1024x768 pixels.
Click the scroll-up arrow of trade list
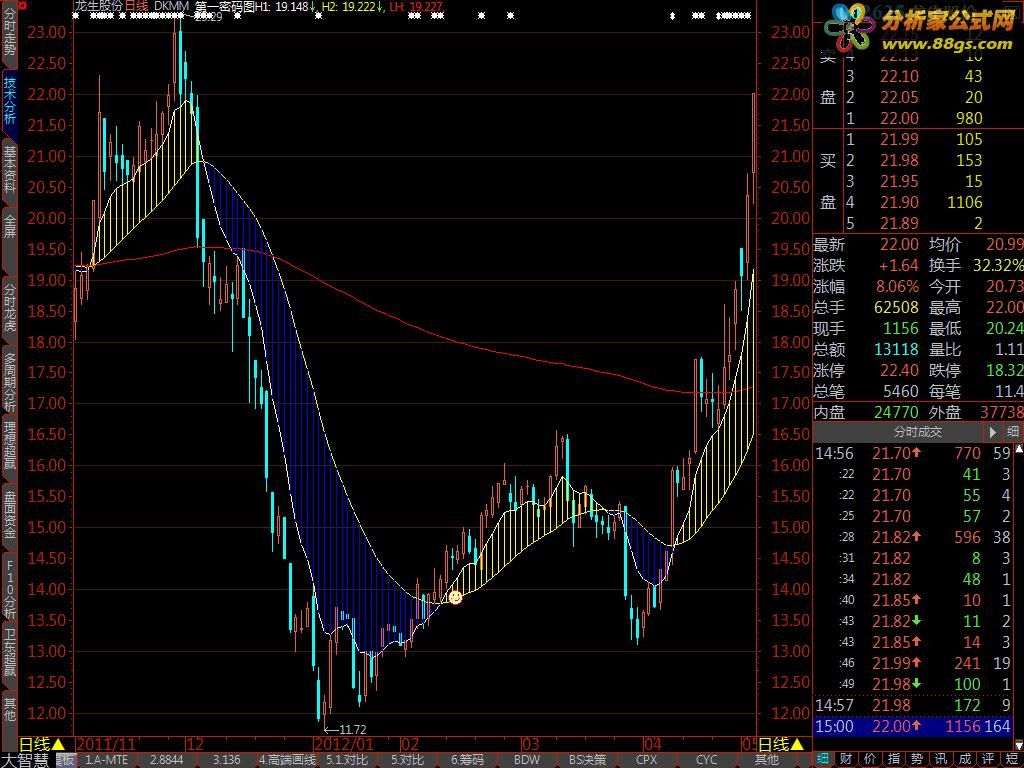tap(1017, 447)
